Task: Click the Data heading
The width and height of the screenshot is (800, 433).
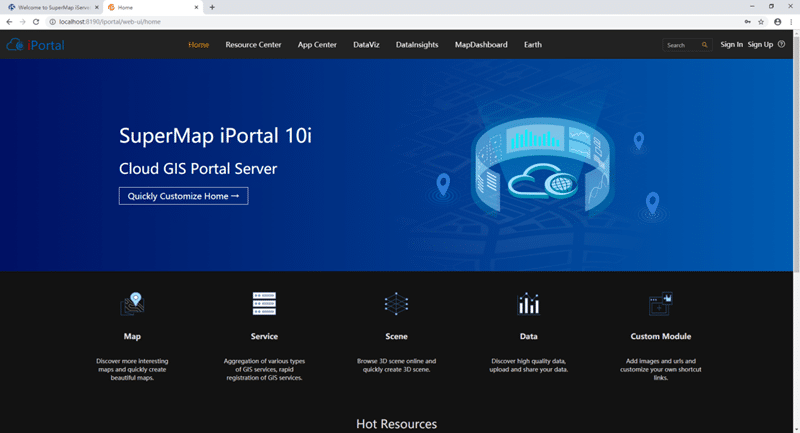Action: click(x=529, y=336)
